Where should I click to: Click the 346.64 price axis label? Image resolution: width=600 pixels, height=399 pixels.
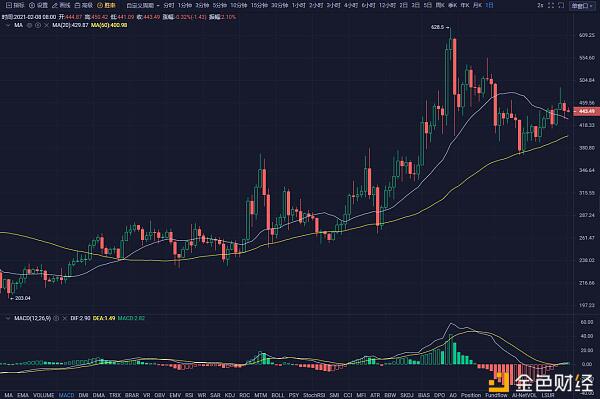coord(587,170)
